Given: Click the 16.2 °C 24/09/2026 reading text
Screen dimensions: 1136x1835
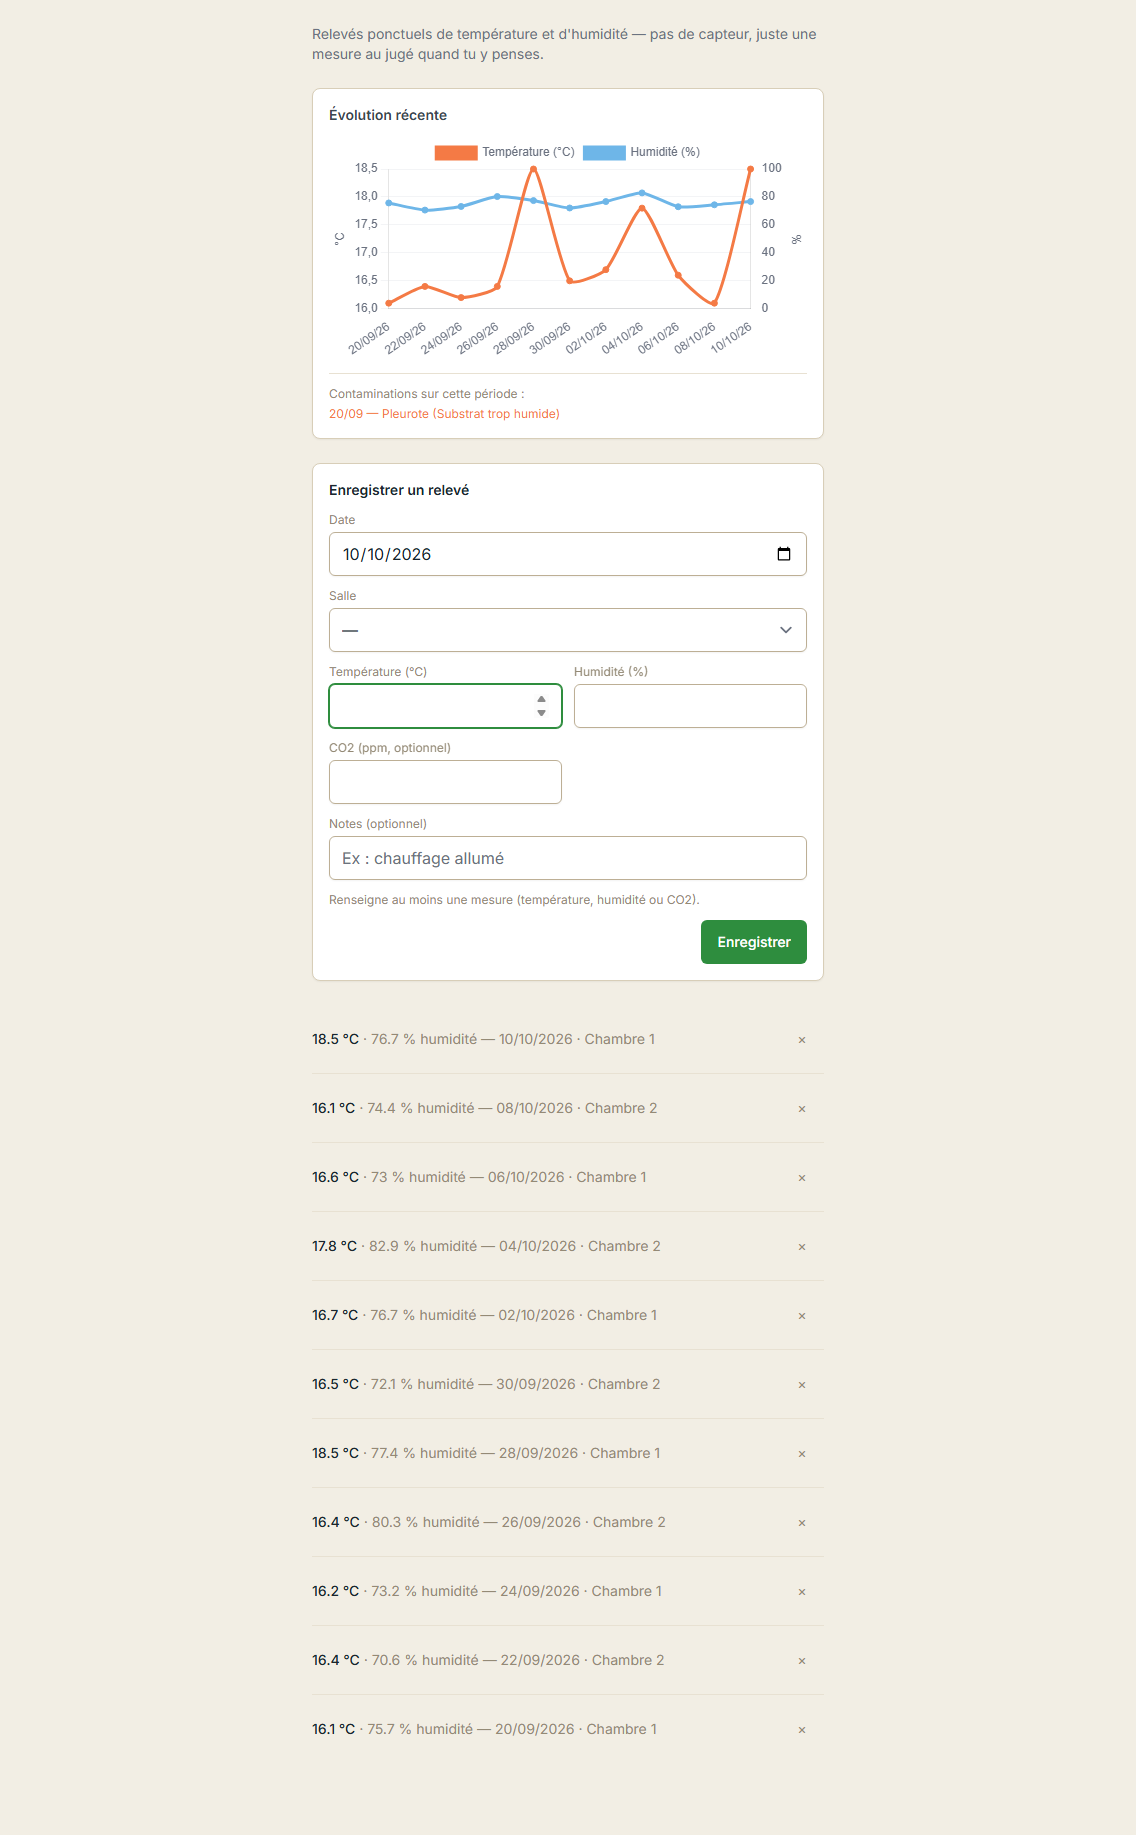Looking at the screenshot, I should click(x=487, y=1591).
